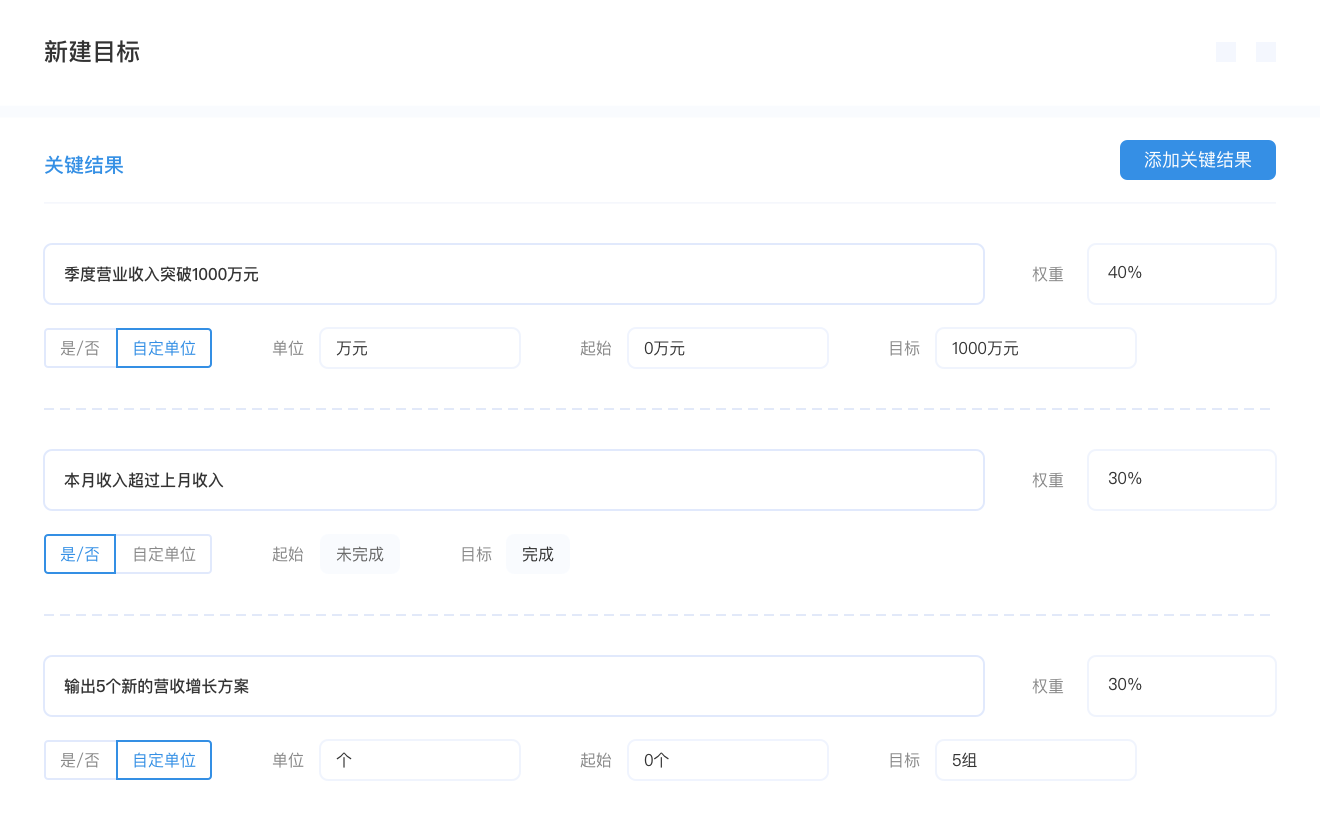Edit the 输出5个新的营收增长方案 title field

513,686
